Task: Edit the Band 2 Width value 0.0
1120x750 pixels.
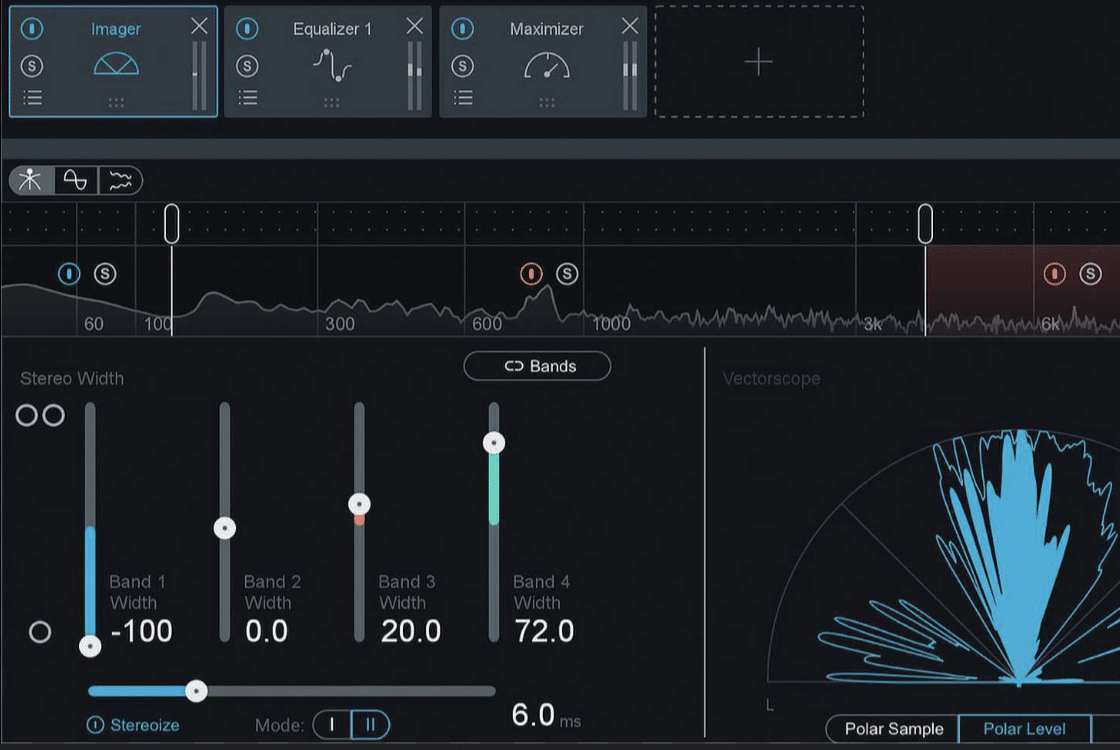Action: click(x=266, y=631)
